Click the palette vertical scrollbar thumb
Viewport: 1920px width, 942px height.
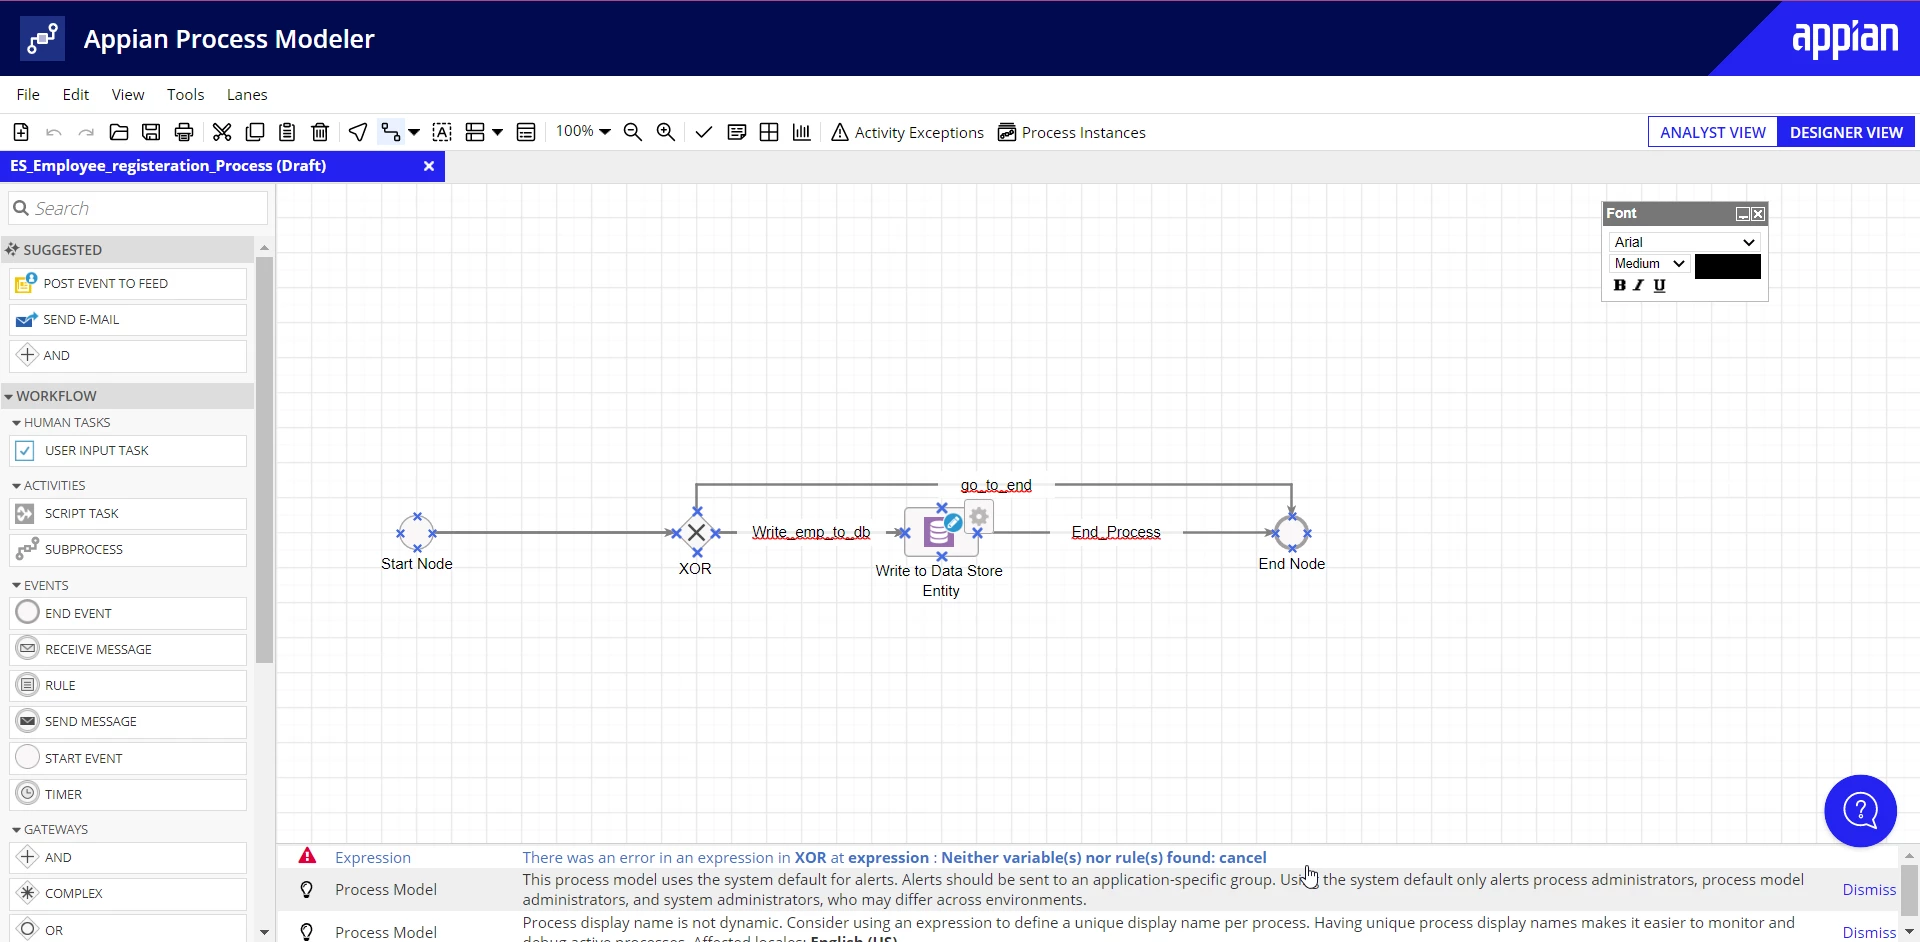click(x=264, y=460)
